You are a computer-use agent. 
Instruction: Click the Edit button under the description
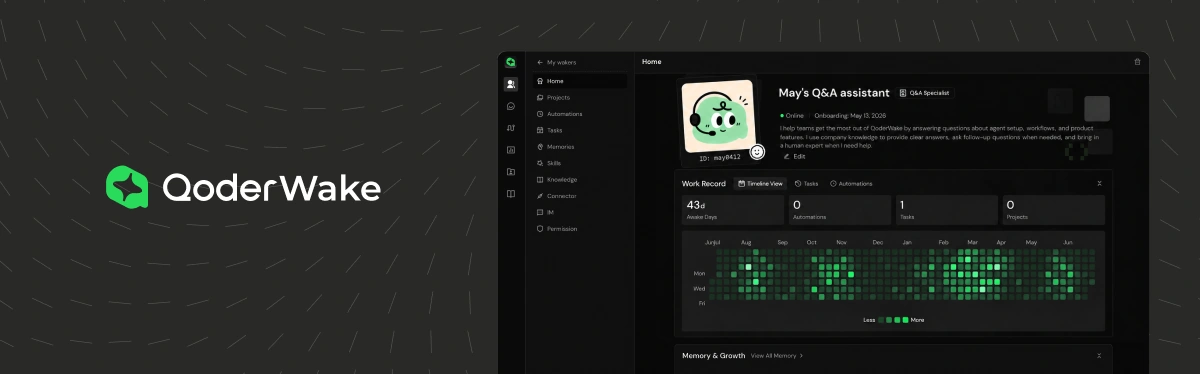pos(795,156)
